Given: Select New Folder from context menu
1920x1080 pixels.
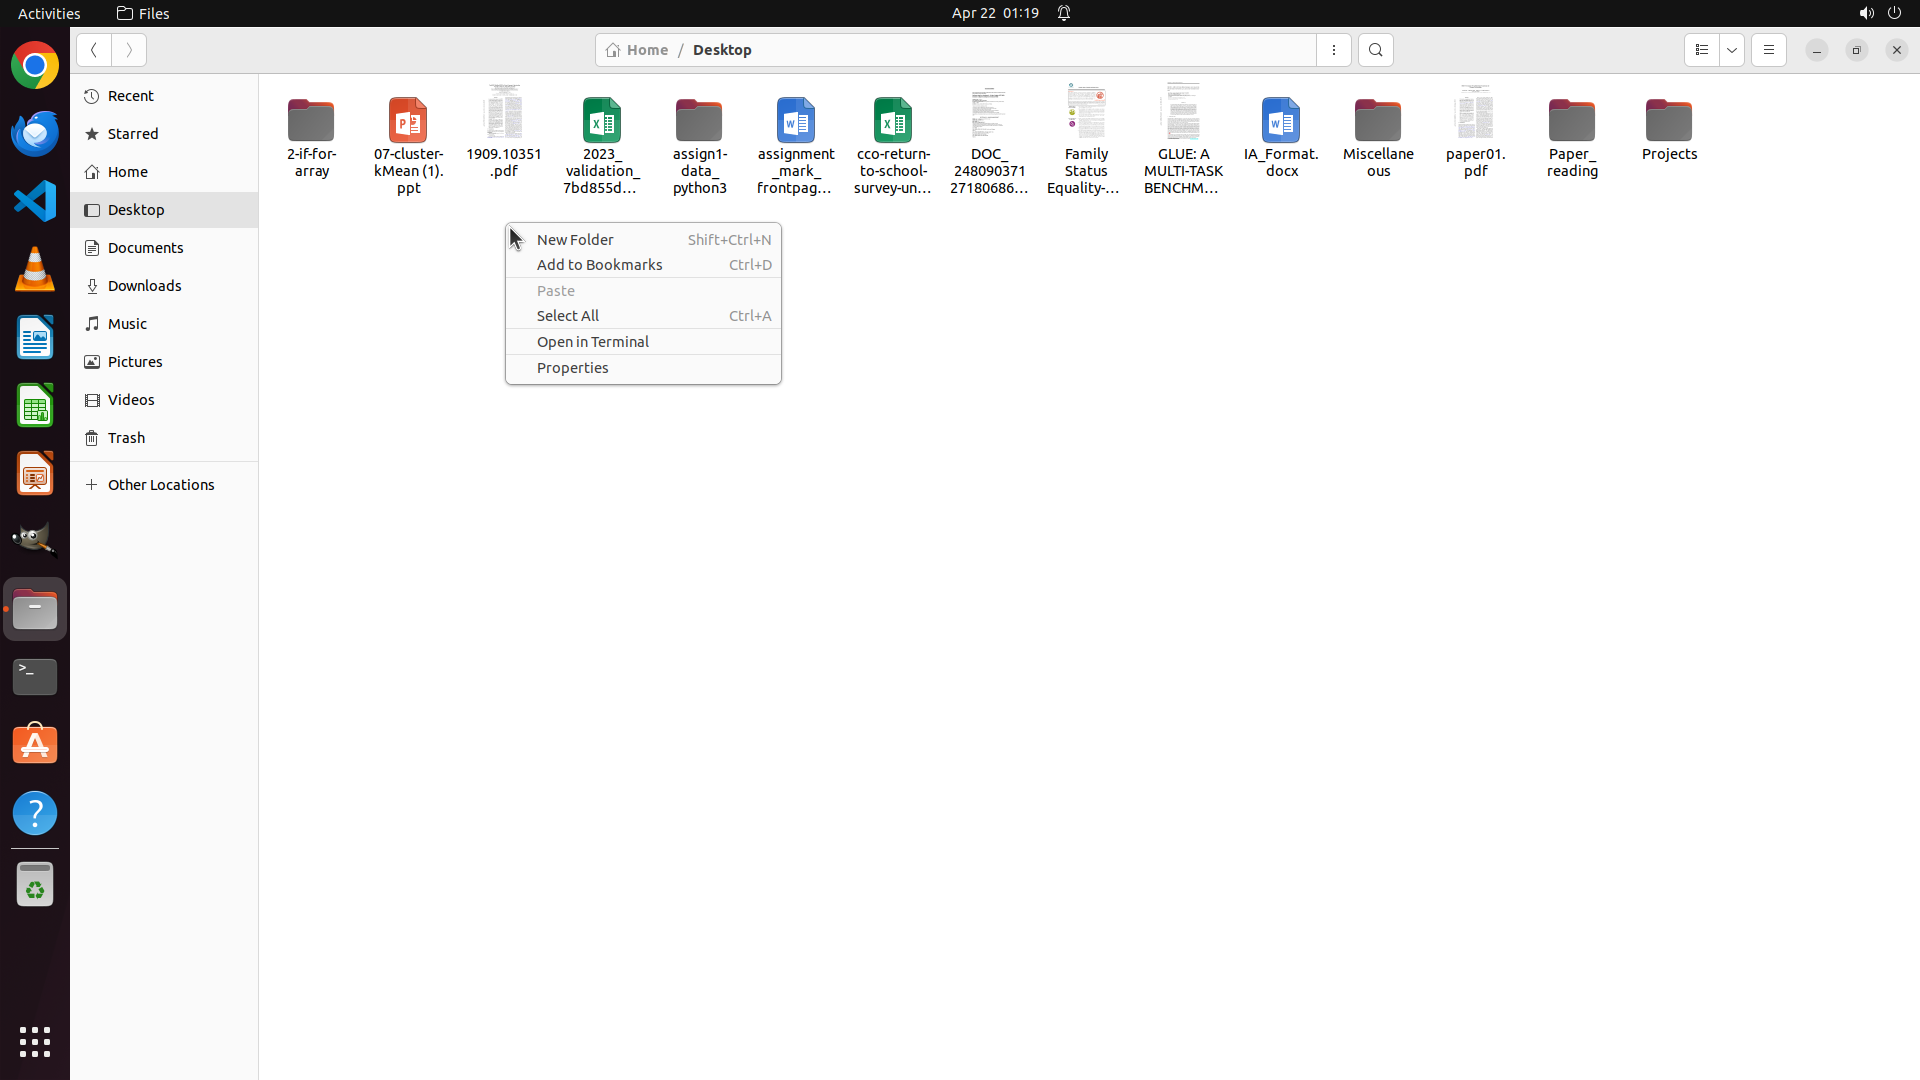Looking at the screenshot, I should click(x=575, y=240).
